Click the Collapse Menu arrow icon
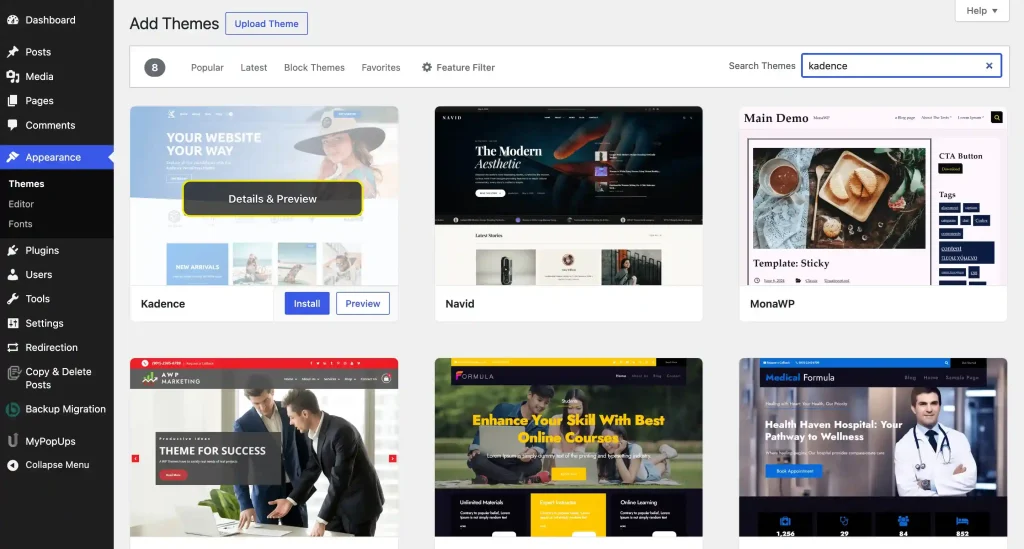Screen dimensions: 1024x549 tap(12, 465)
